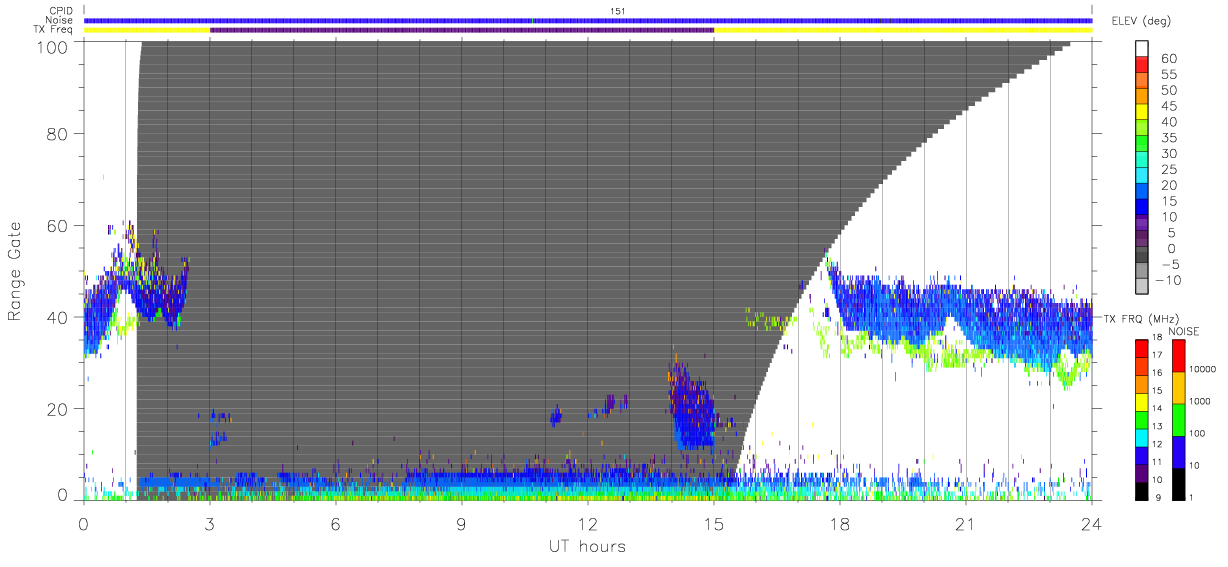Click the '-5' label on ELEV colorbar

1172,264
